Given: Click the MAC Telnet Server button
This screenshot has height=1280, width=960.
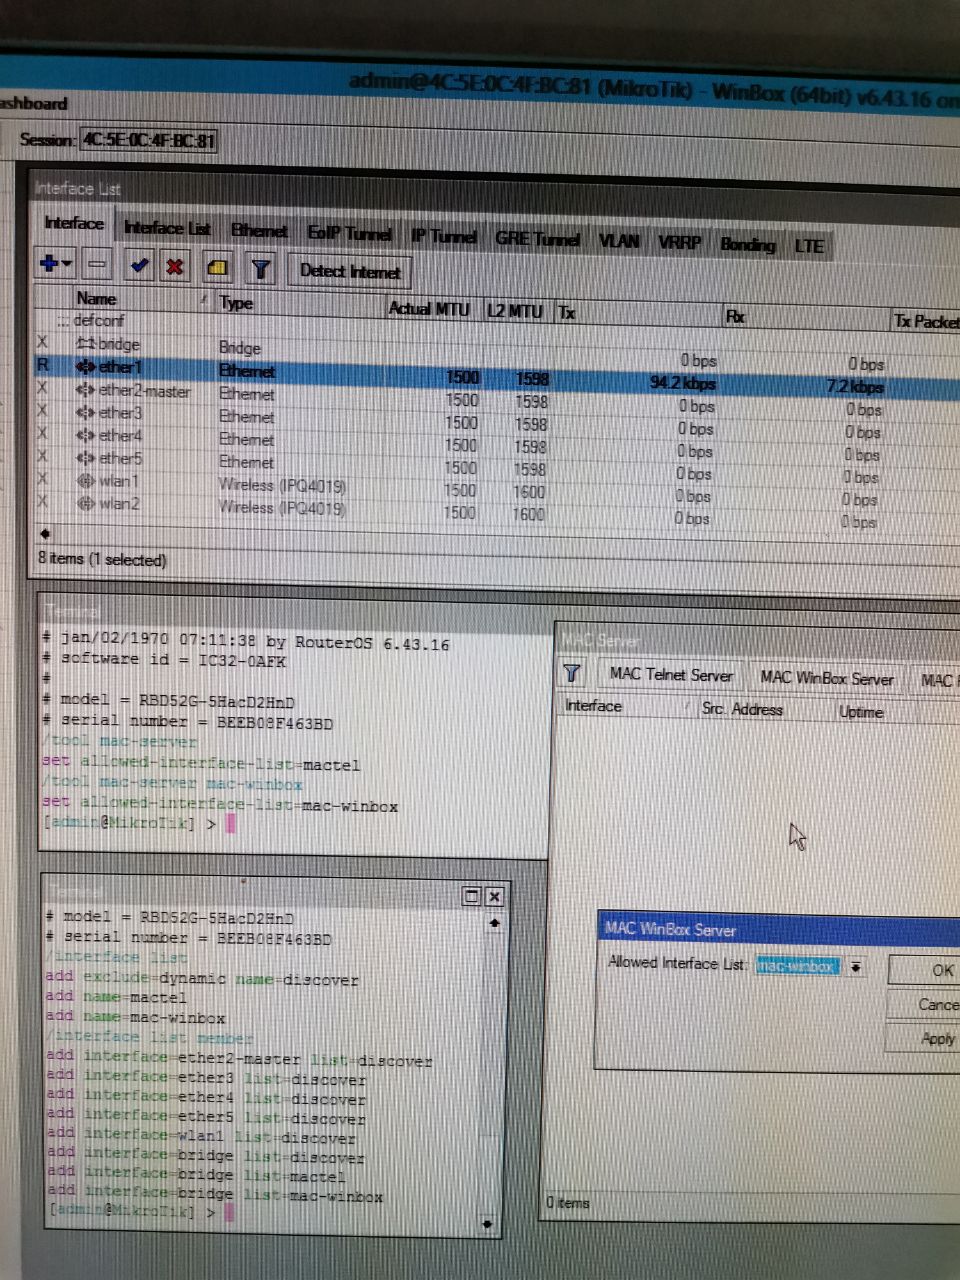Looking at the screenshot, I should click(x=672, y=675).
